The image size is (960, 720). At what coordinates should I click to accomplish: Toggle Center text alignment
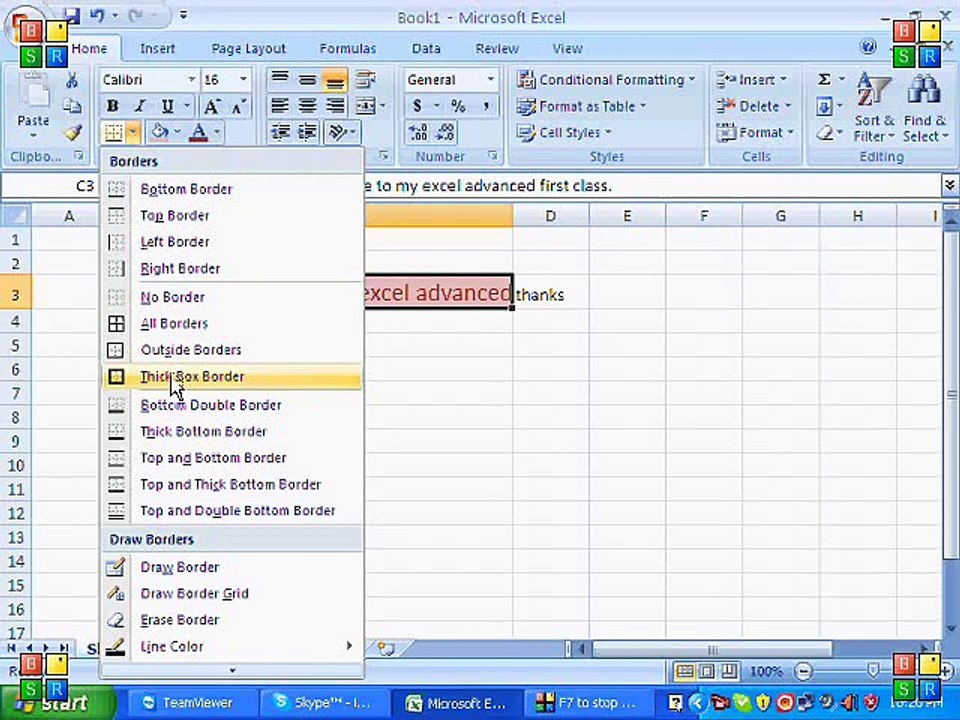307,106
